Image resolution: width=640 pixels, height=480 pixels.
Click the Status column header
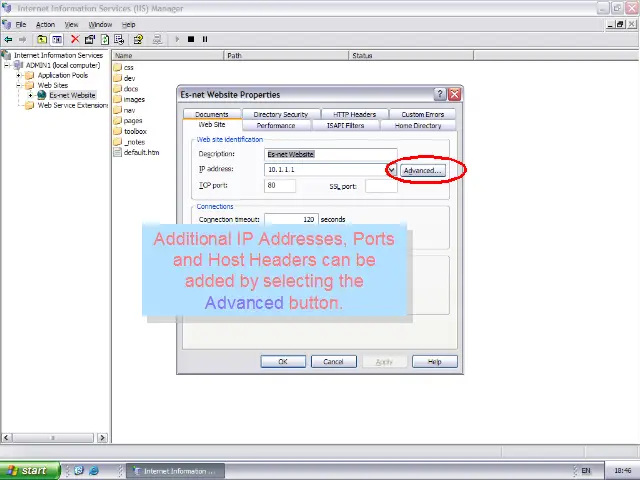[411, 56]
